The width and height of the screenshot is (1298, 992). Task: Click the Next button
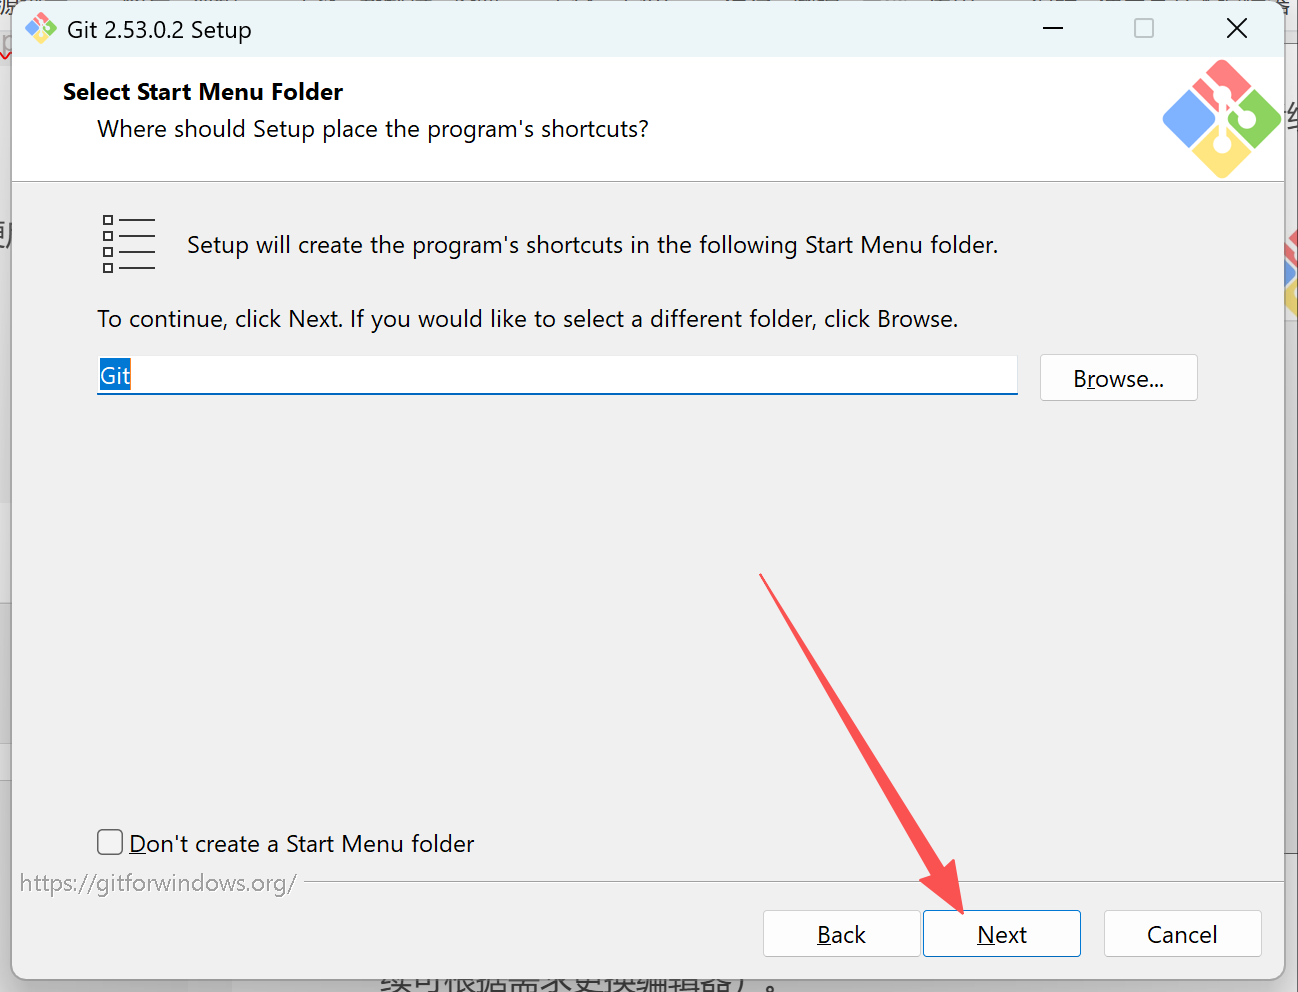coord(1001,933)
